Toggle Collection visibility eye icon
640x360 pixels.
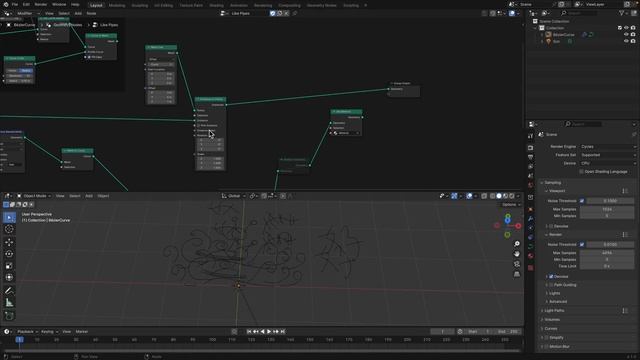626,28
